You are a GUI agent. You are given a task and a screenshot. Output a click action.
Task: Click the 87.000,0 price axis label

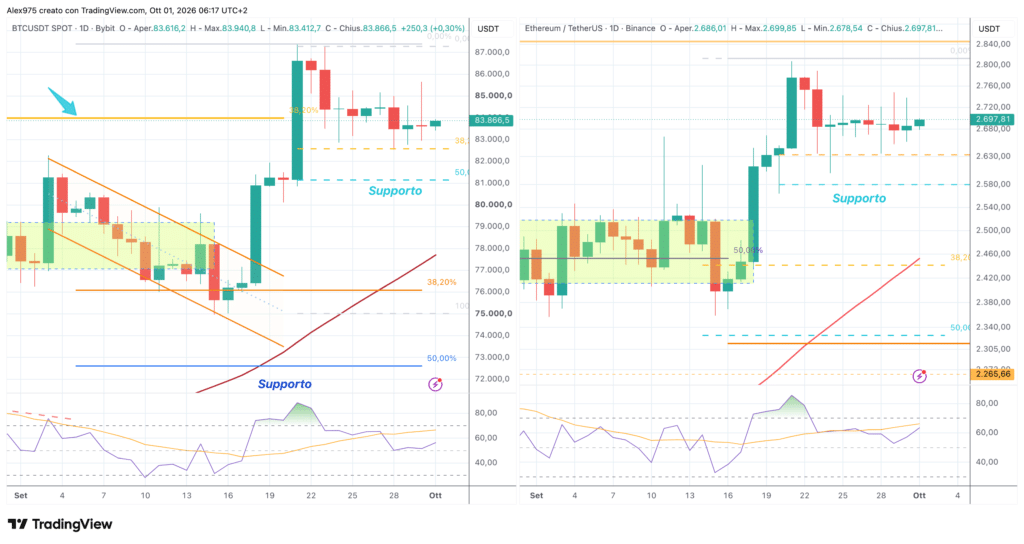pos(493,52)
